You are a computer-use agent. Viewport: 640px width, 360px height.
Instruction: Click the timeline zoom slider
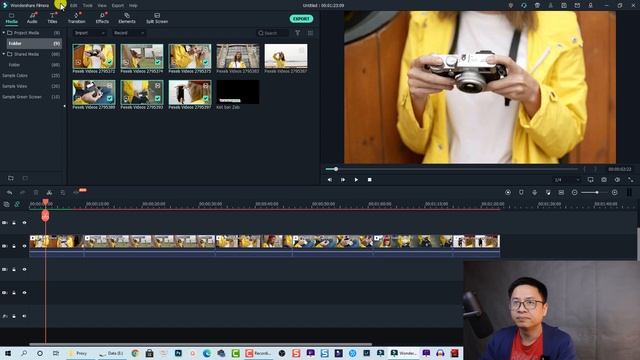click(594, 193)
